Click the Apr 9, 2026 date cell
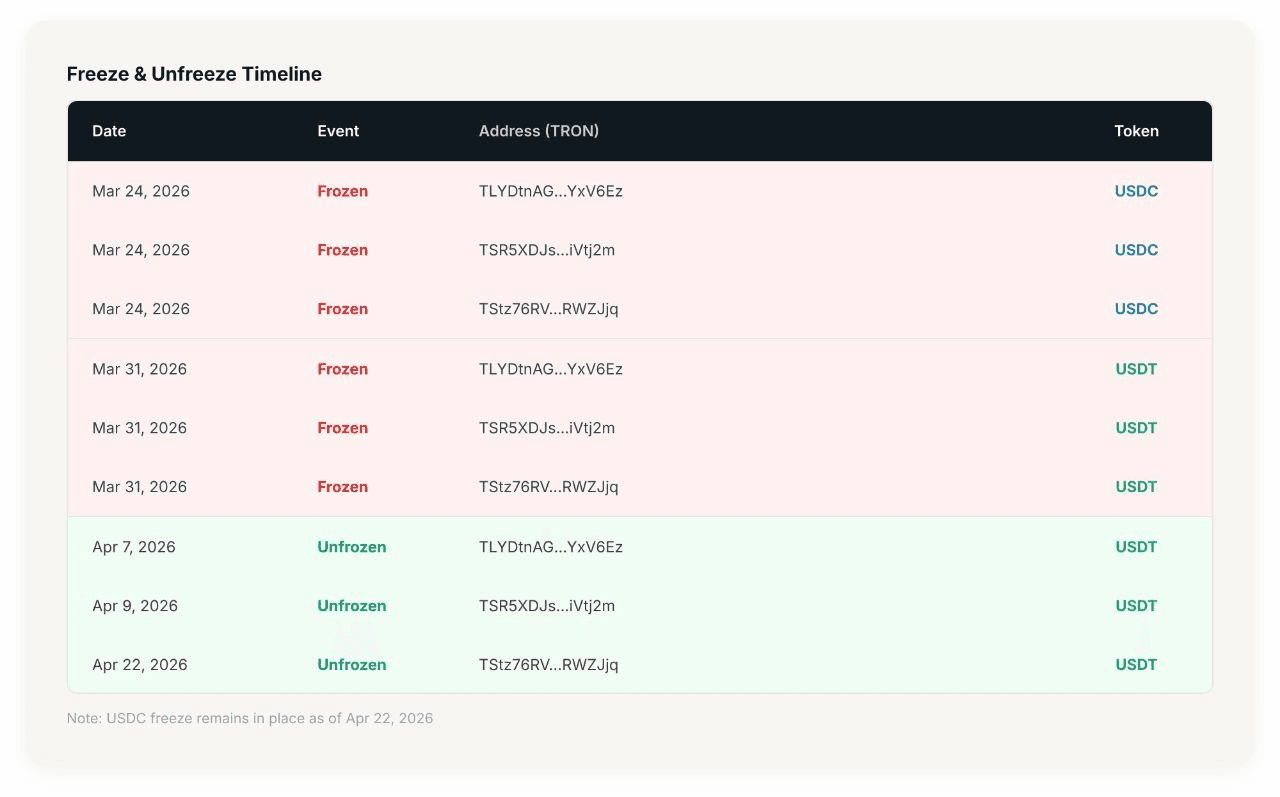This screenshot has height=797, width=1280. coord(135,606)
